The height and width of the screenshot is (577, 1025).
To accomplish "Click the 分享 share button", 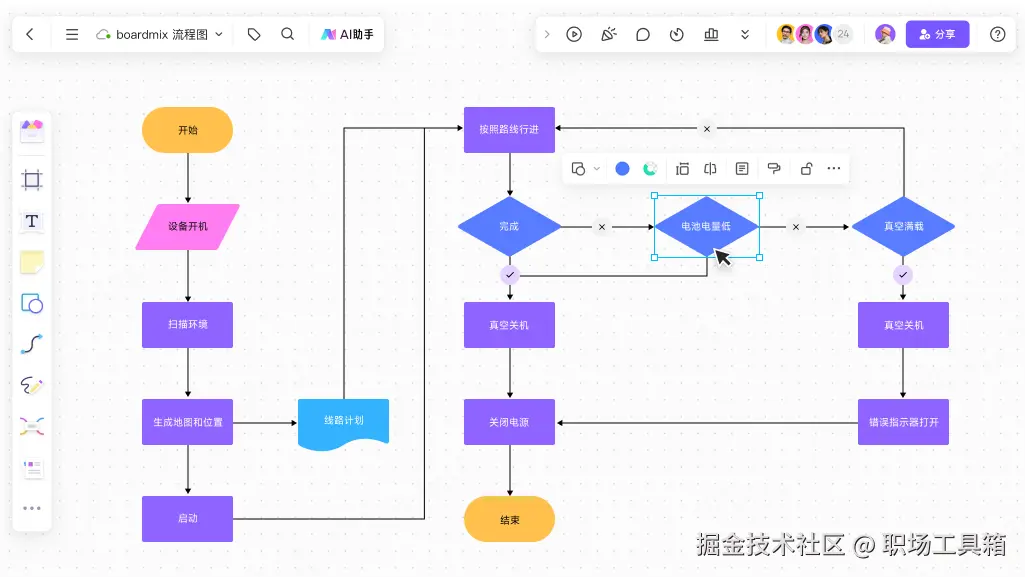I will coord(937,34).
